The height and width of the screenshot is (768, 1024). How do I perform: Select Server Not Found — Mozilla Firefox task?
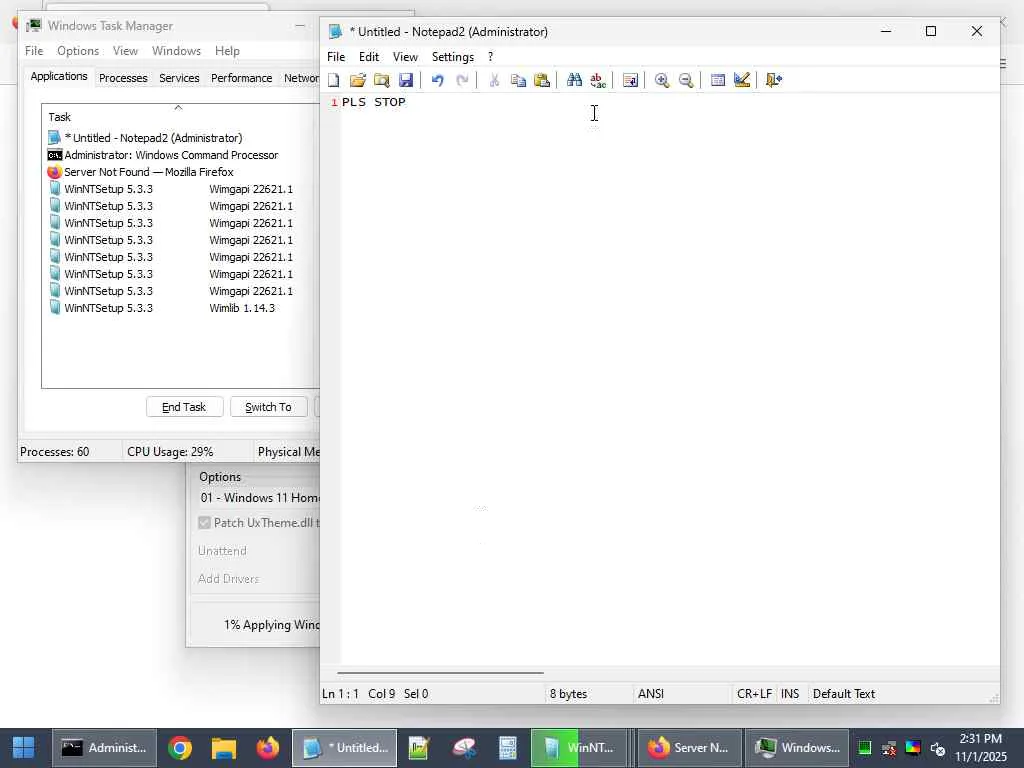pos(148,172)
